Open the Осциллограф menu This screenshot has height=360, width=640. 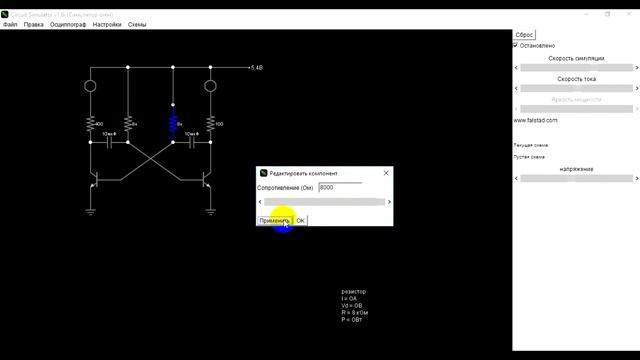pos(68,24)
